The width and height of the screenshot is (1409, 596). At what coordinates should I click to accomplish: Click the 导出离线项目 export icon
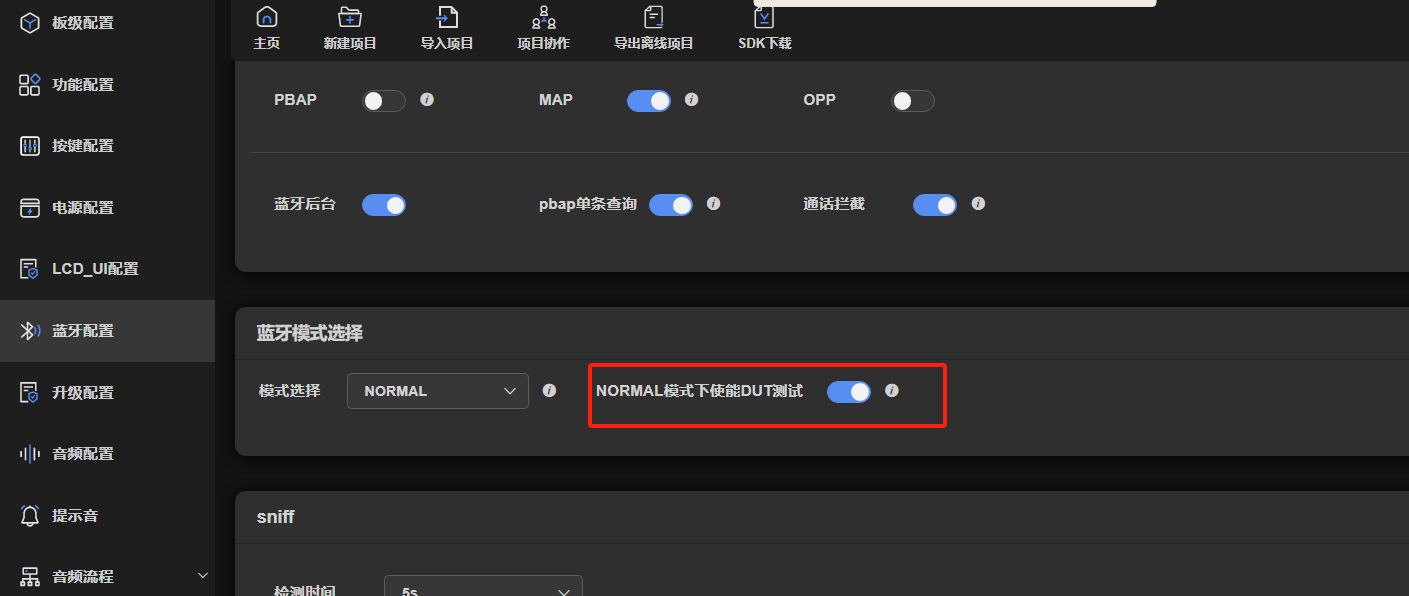point(654,16)
